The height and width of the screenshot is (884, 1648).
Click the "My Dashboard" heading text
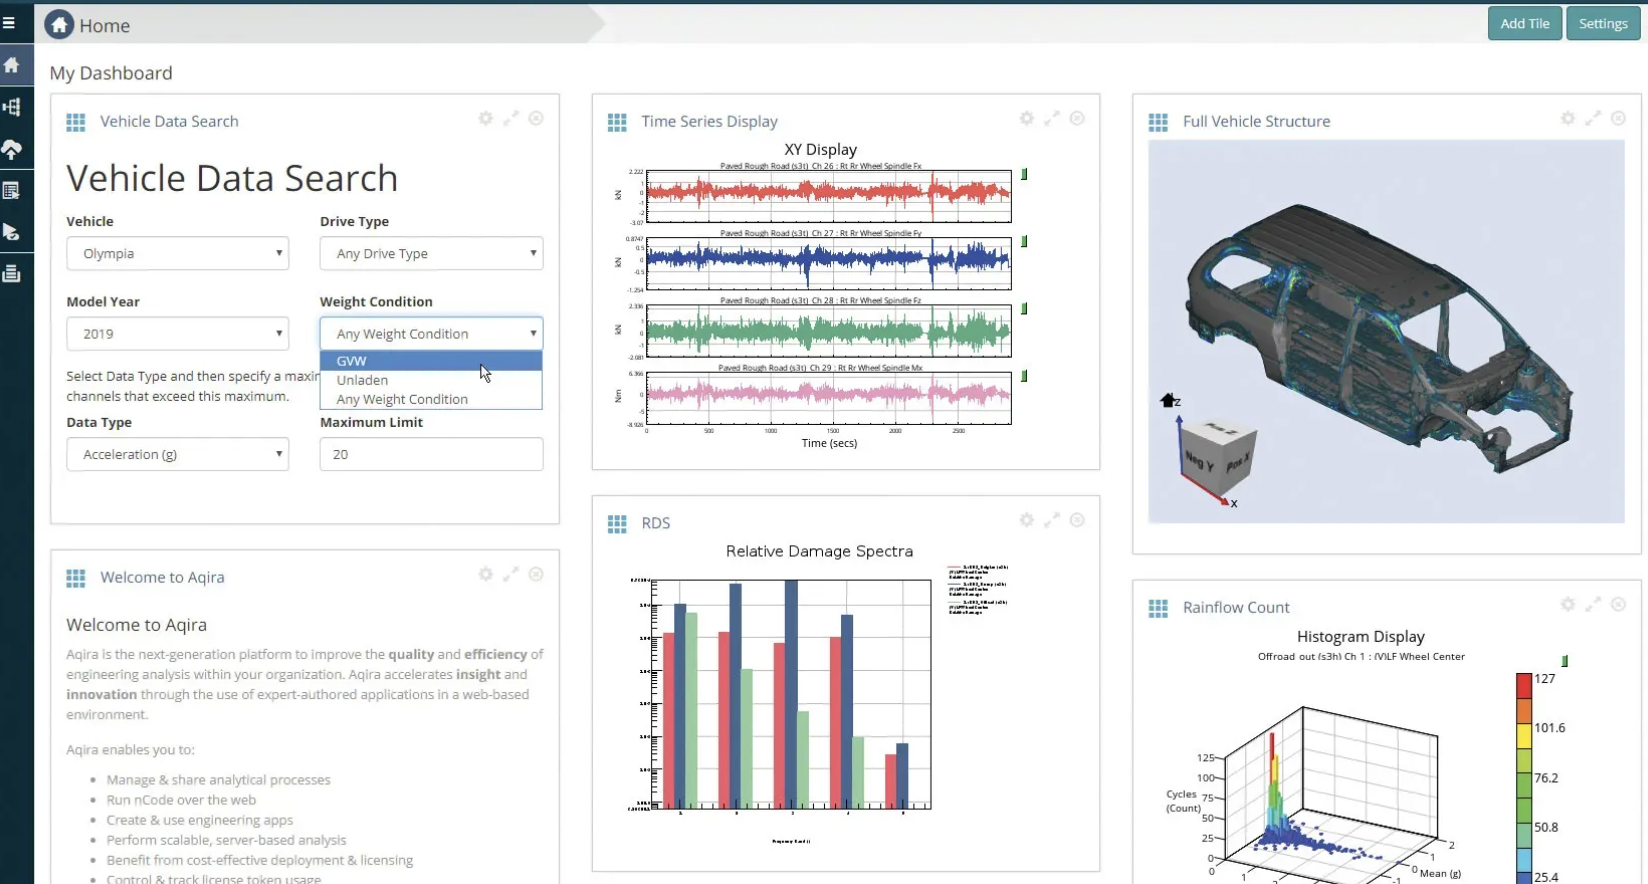pos(111,73)
